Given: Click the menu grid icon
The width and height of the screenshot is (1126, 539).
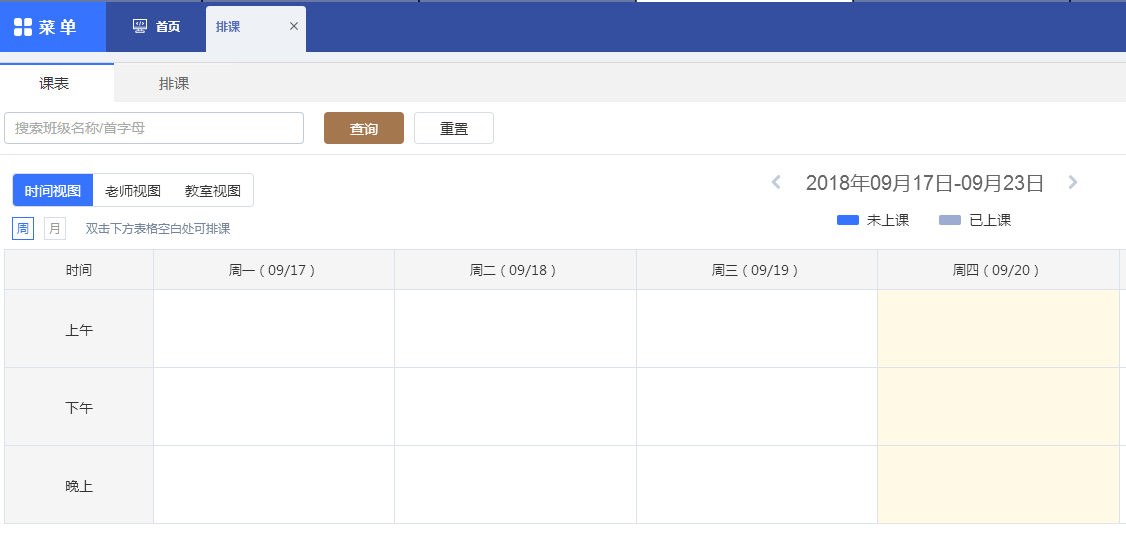Looking at the screenshot, I should (23, 27).
